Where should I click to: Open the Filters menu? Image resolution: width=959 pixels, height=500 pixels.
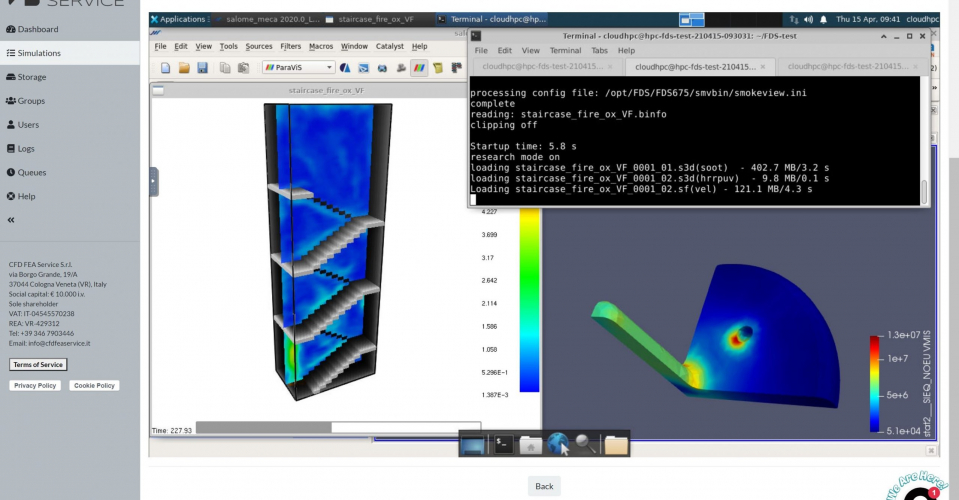291,46
